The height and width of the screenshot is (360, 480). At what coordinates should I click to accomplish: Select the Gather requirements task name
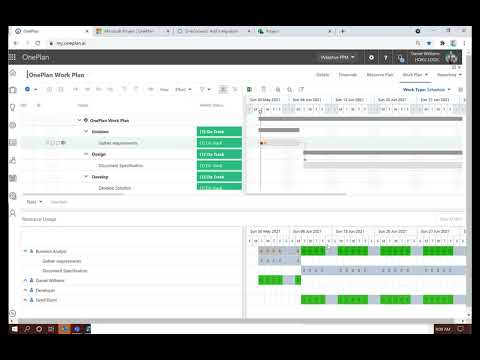pyautogui.click(x=118, y=143)
